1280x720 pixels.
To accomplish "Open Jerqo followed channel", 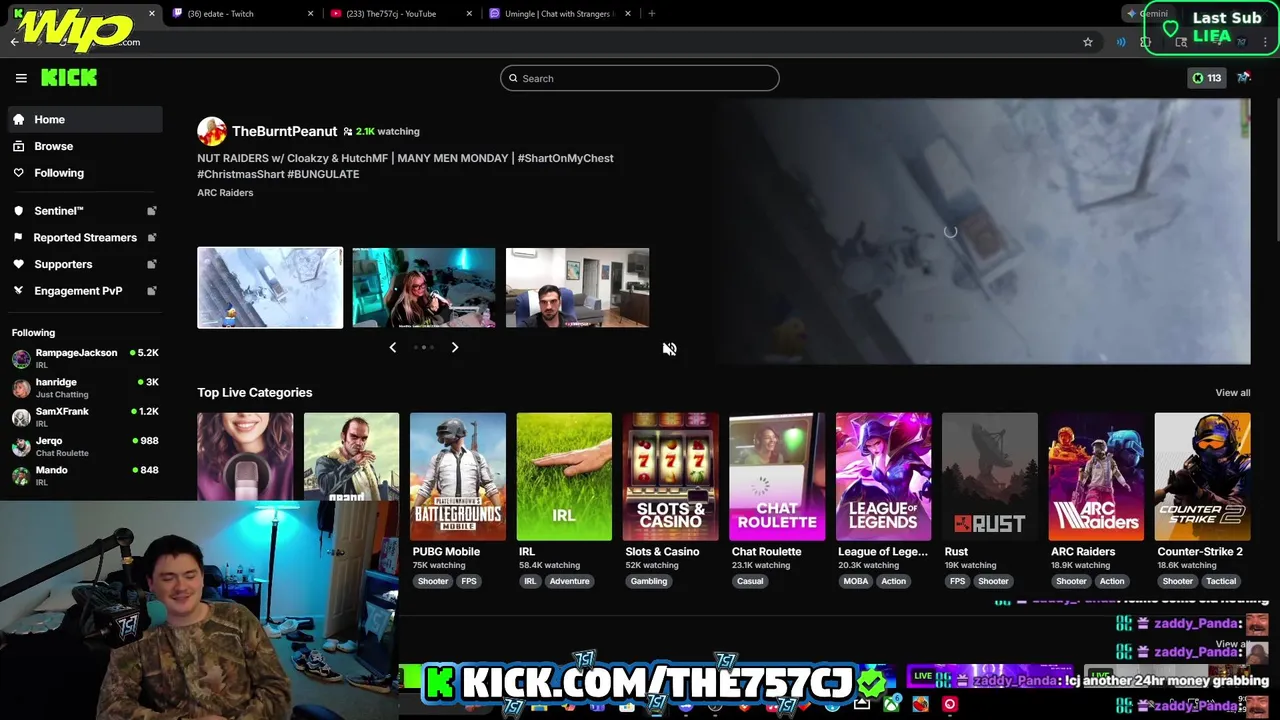I will tap(85, 446).
